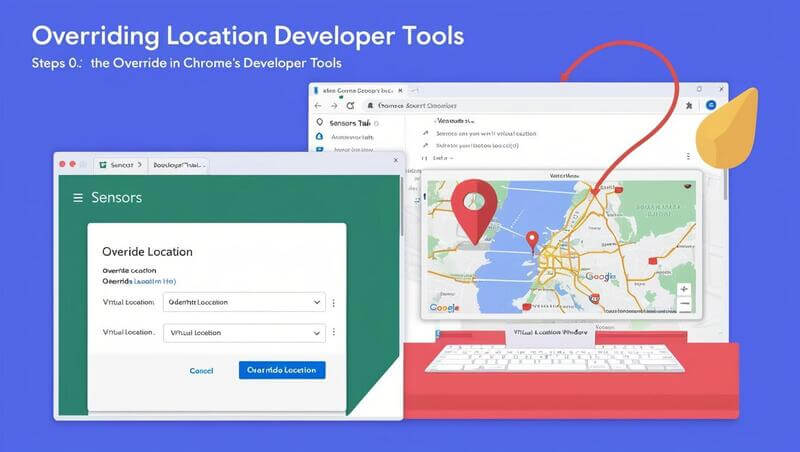Click the large red map pin
Viewport: 800px width, 452px height.
474,211
